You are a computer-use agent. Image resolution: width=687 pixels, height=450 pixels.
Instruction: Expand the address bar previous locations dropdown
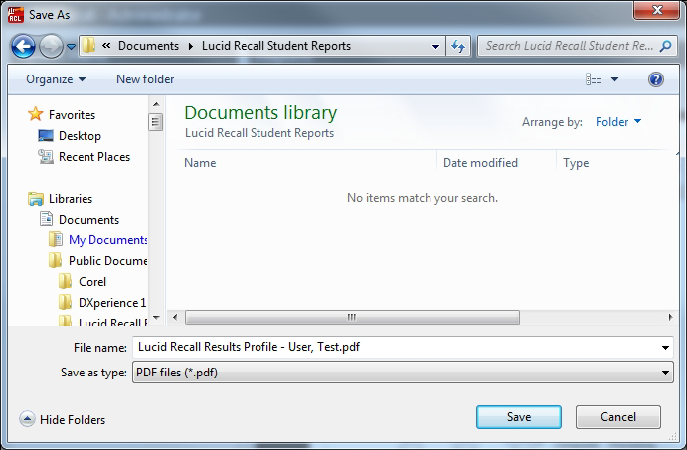pyautogui.click(x=435, y=46)
